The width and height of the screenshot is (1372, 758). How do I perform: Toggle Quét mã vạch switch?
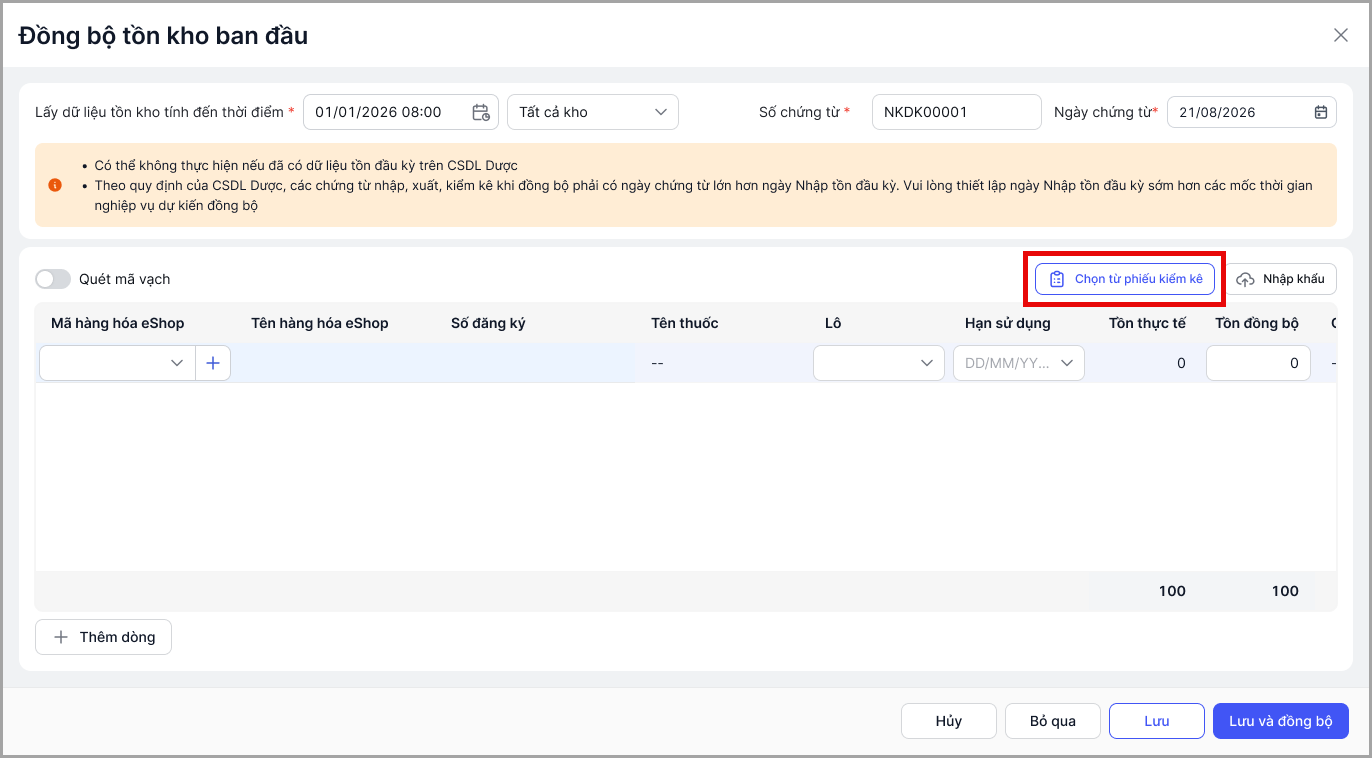point(53,279)
